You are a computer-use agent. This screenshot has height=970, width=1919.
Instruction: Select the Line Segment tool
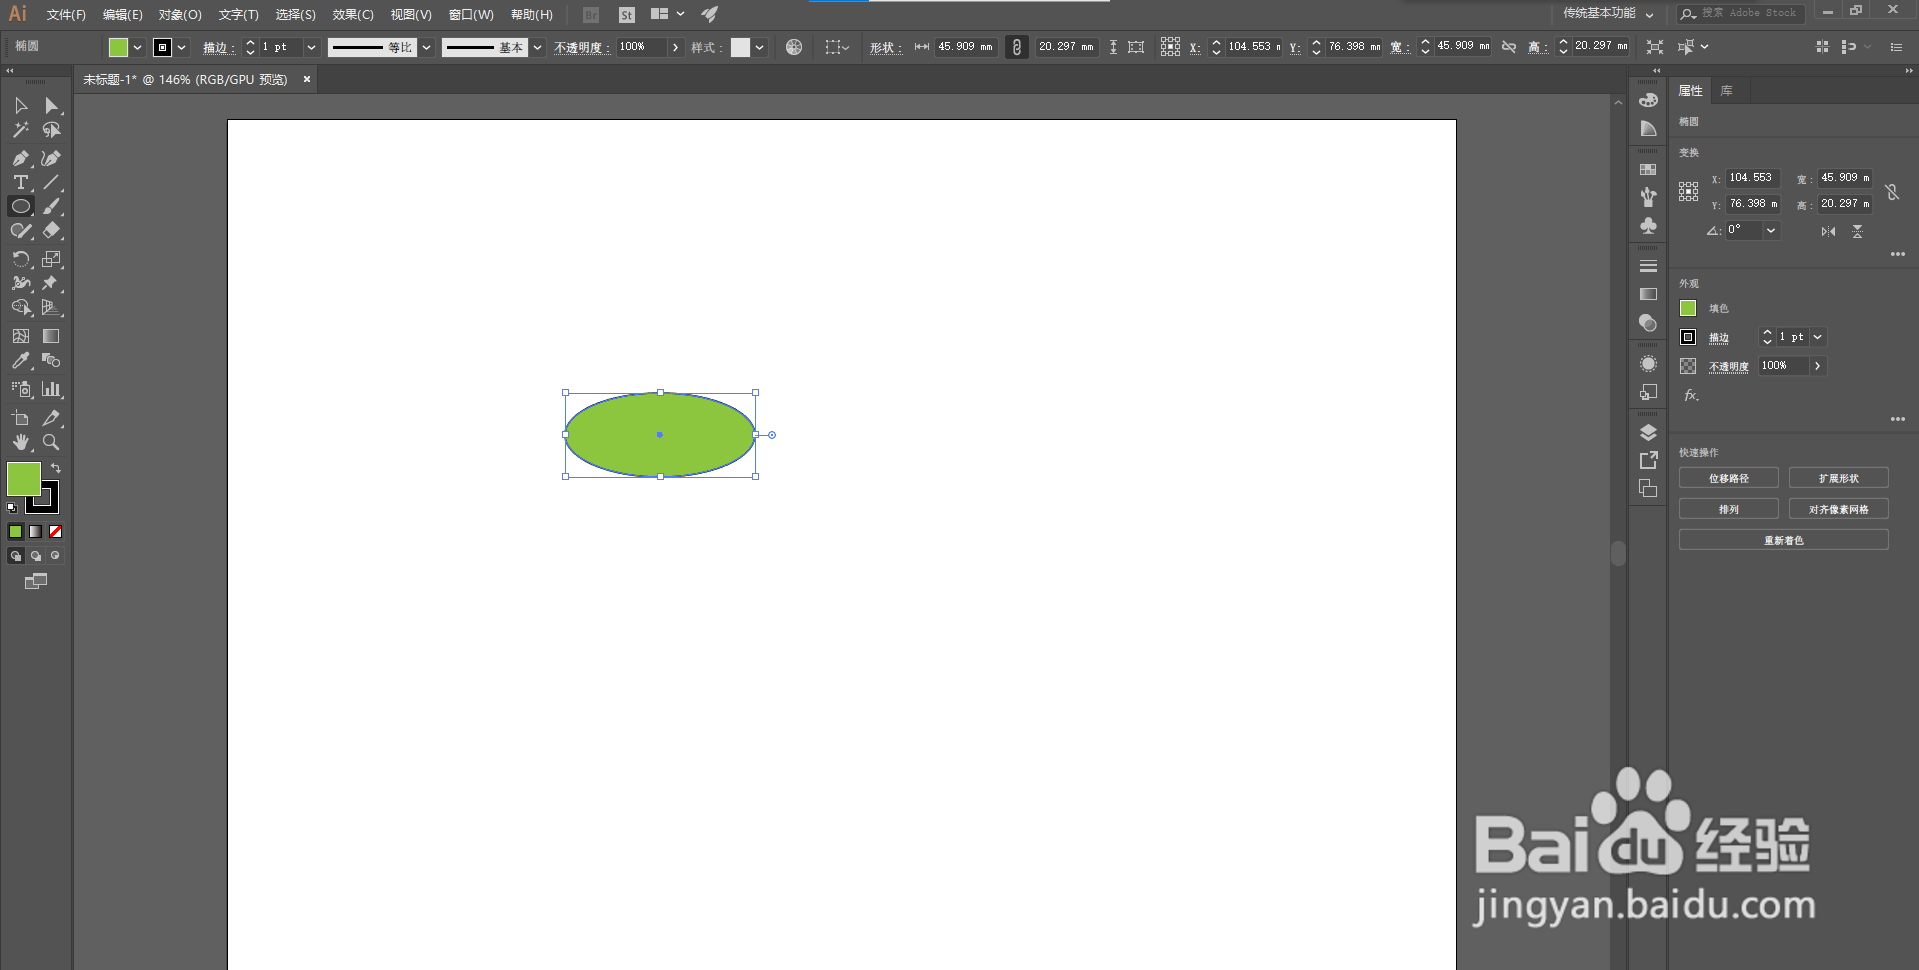(x=51, y=182)
